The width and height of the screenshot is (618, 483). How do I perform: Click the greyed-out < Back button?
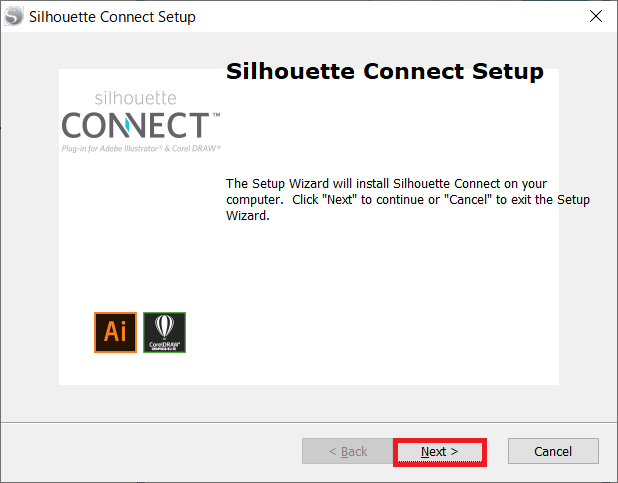tap(348, 451)
